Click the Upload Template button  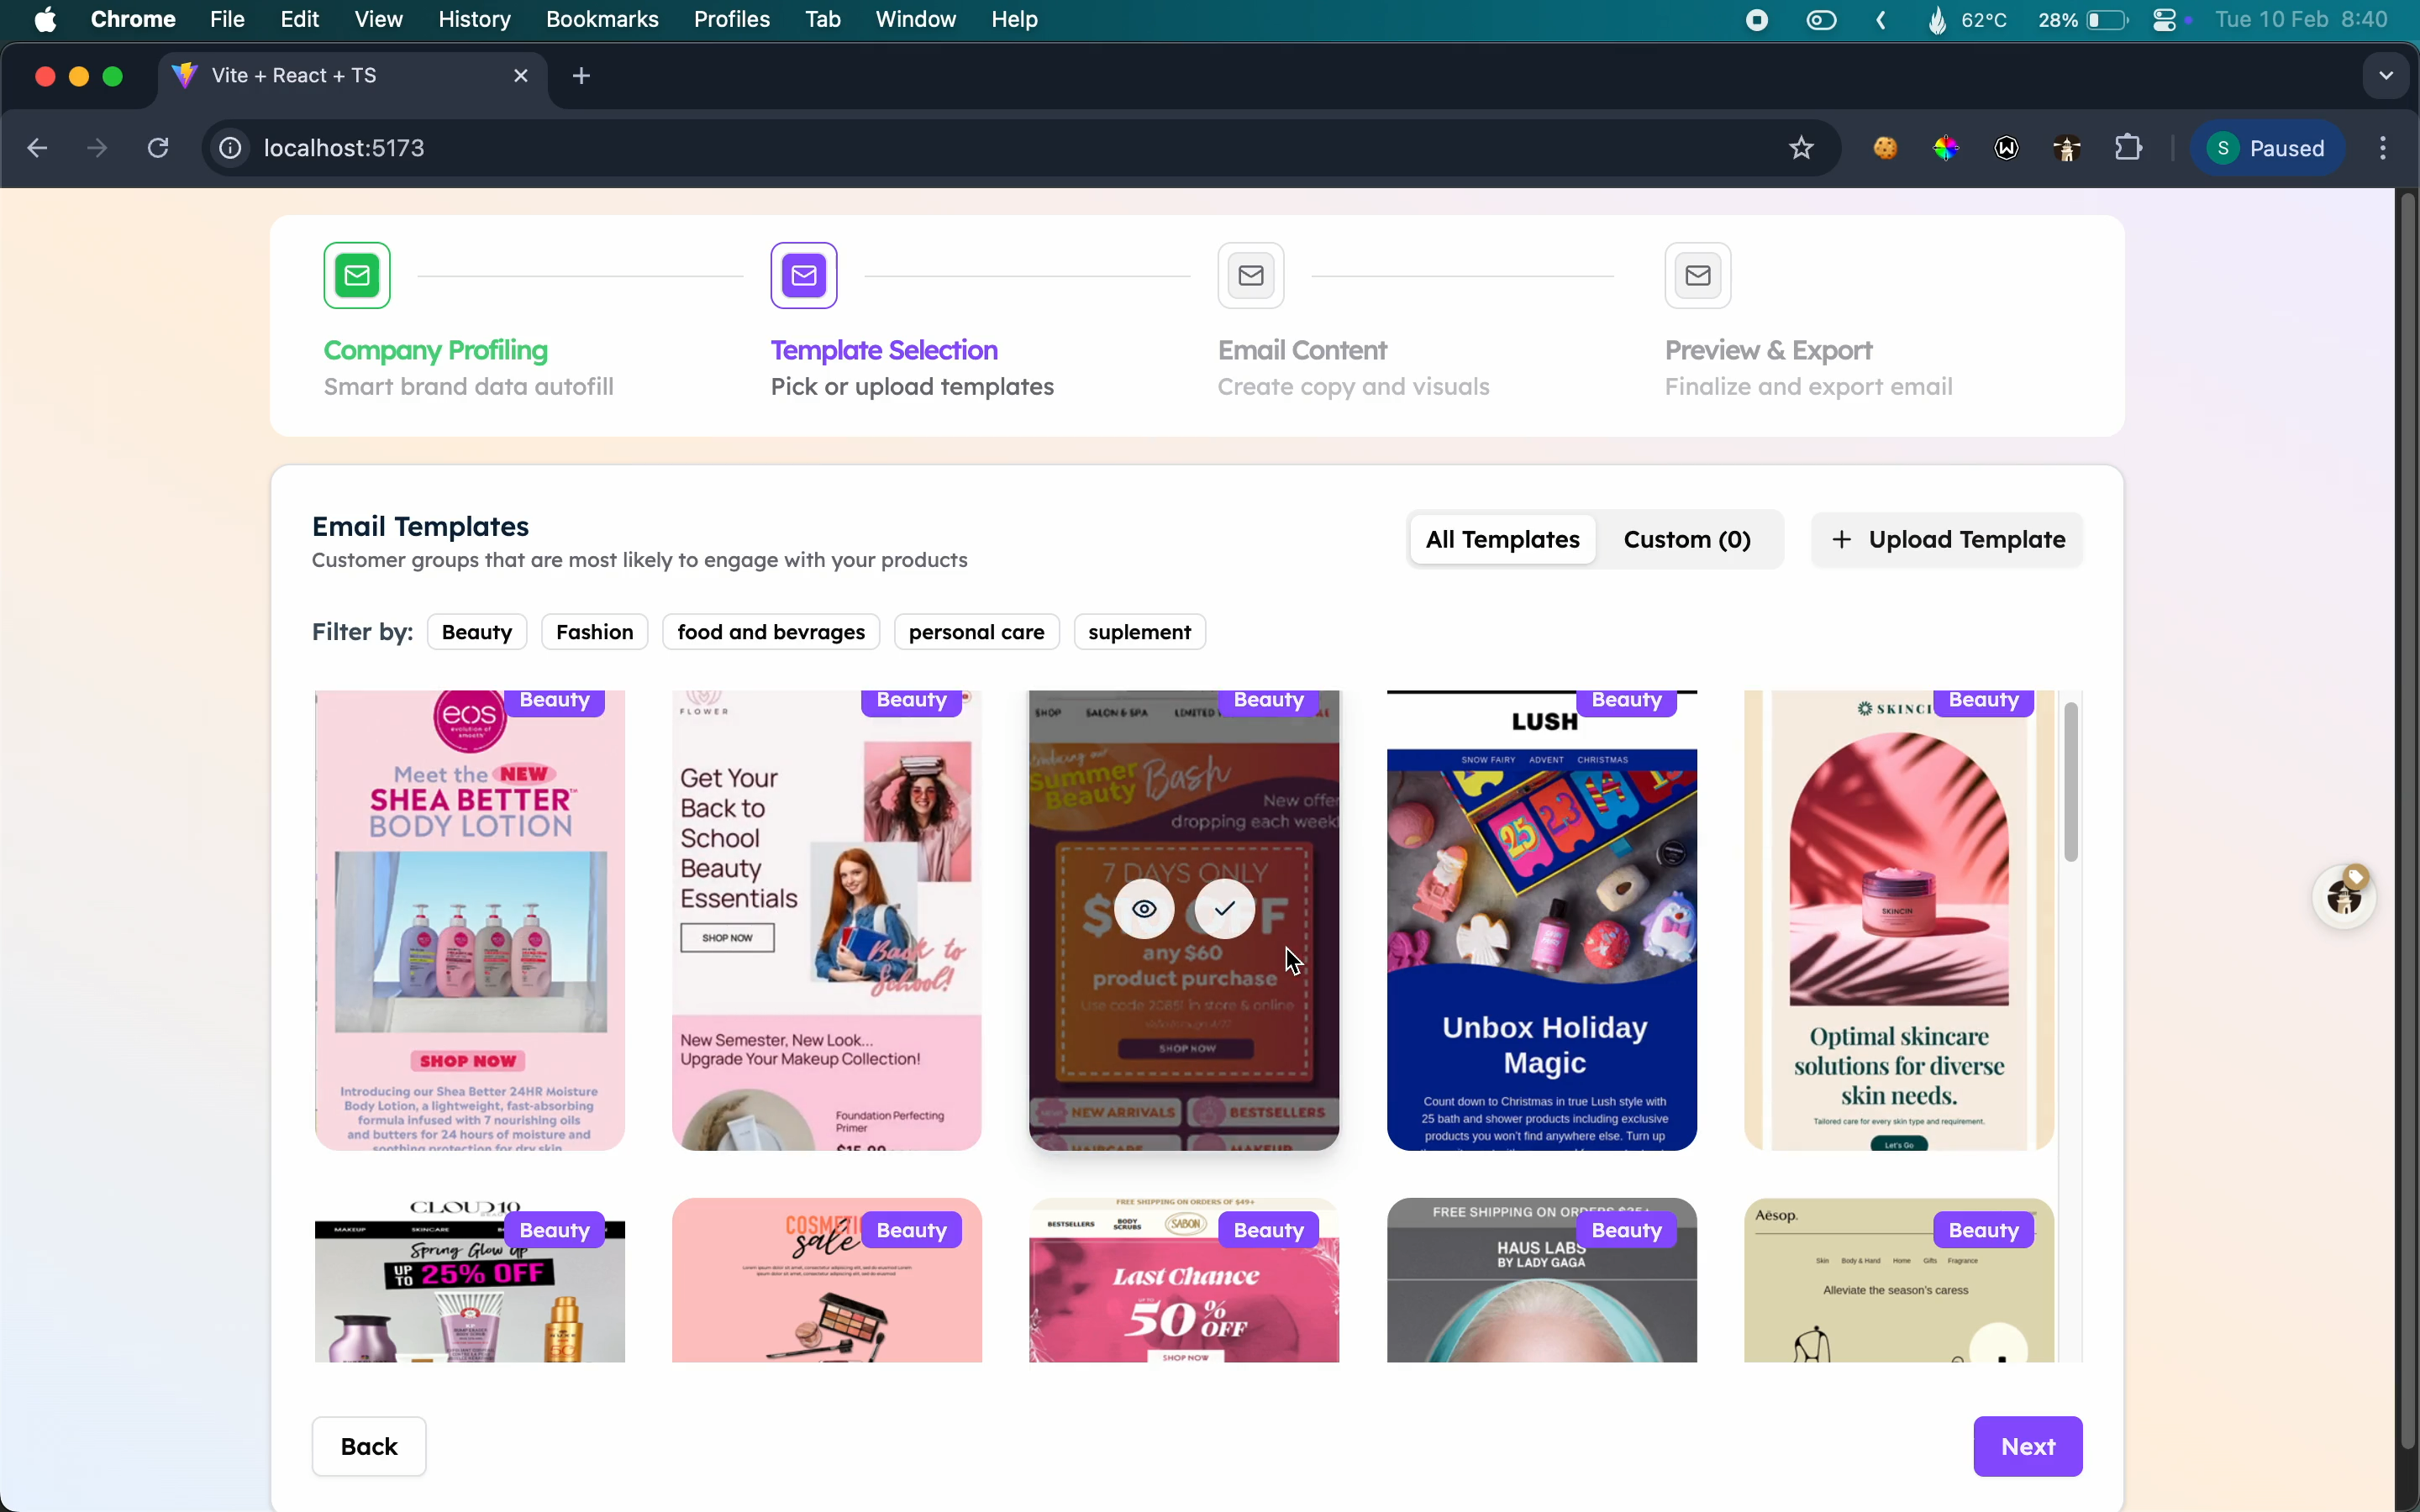point(1946,539)
